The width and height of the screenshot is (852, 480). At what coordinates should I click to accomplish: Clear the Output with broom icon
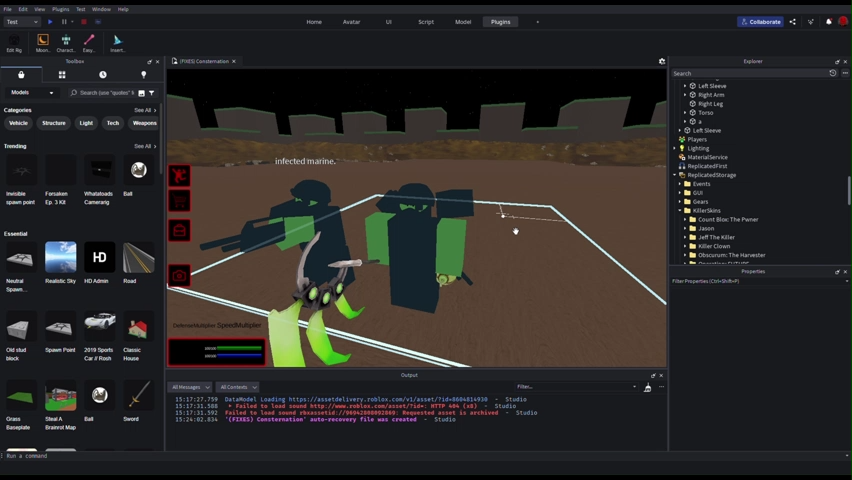tap(648, 387)
